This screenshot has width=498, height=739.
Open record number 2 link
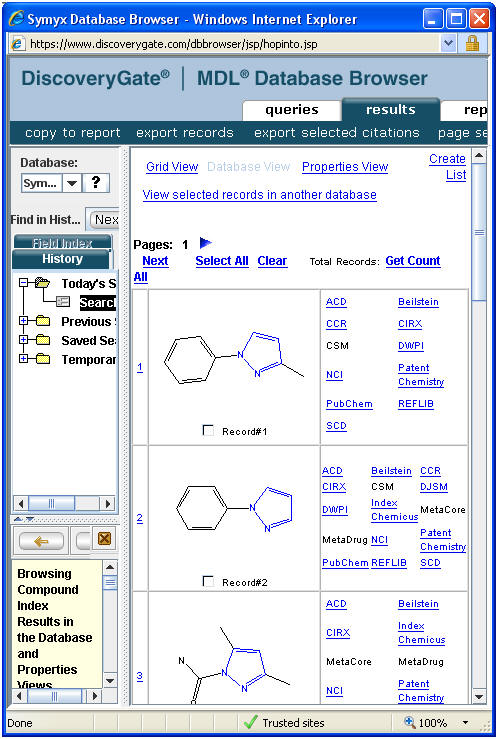[140, 518]
